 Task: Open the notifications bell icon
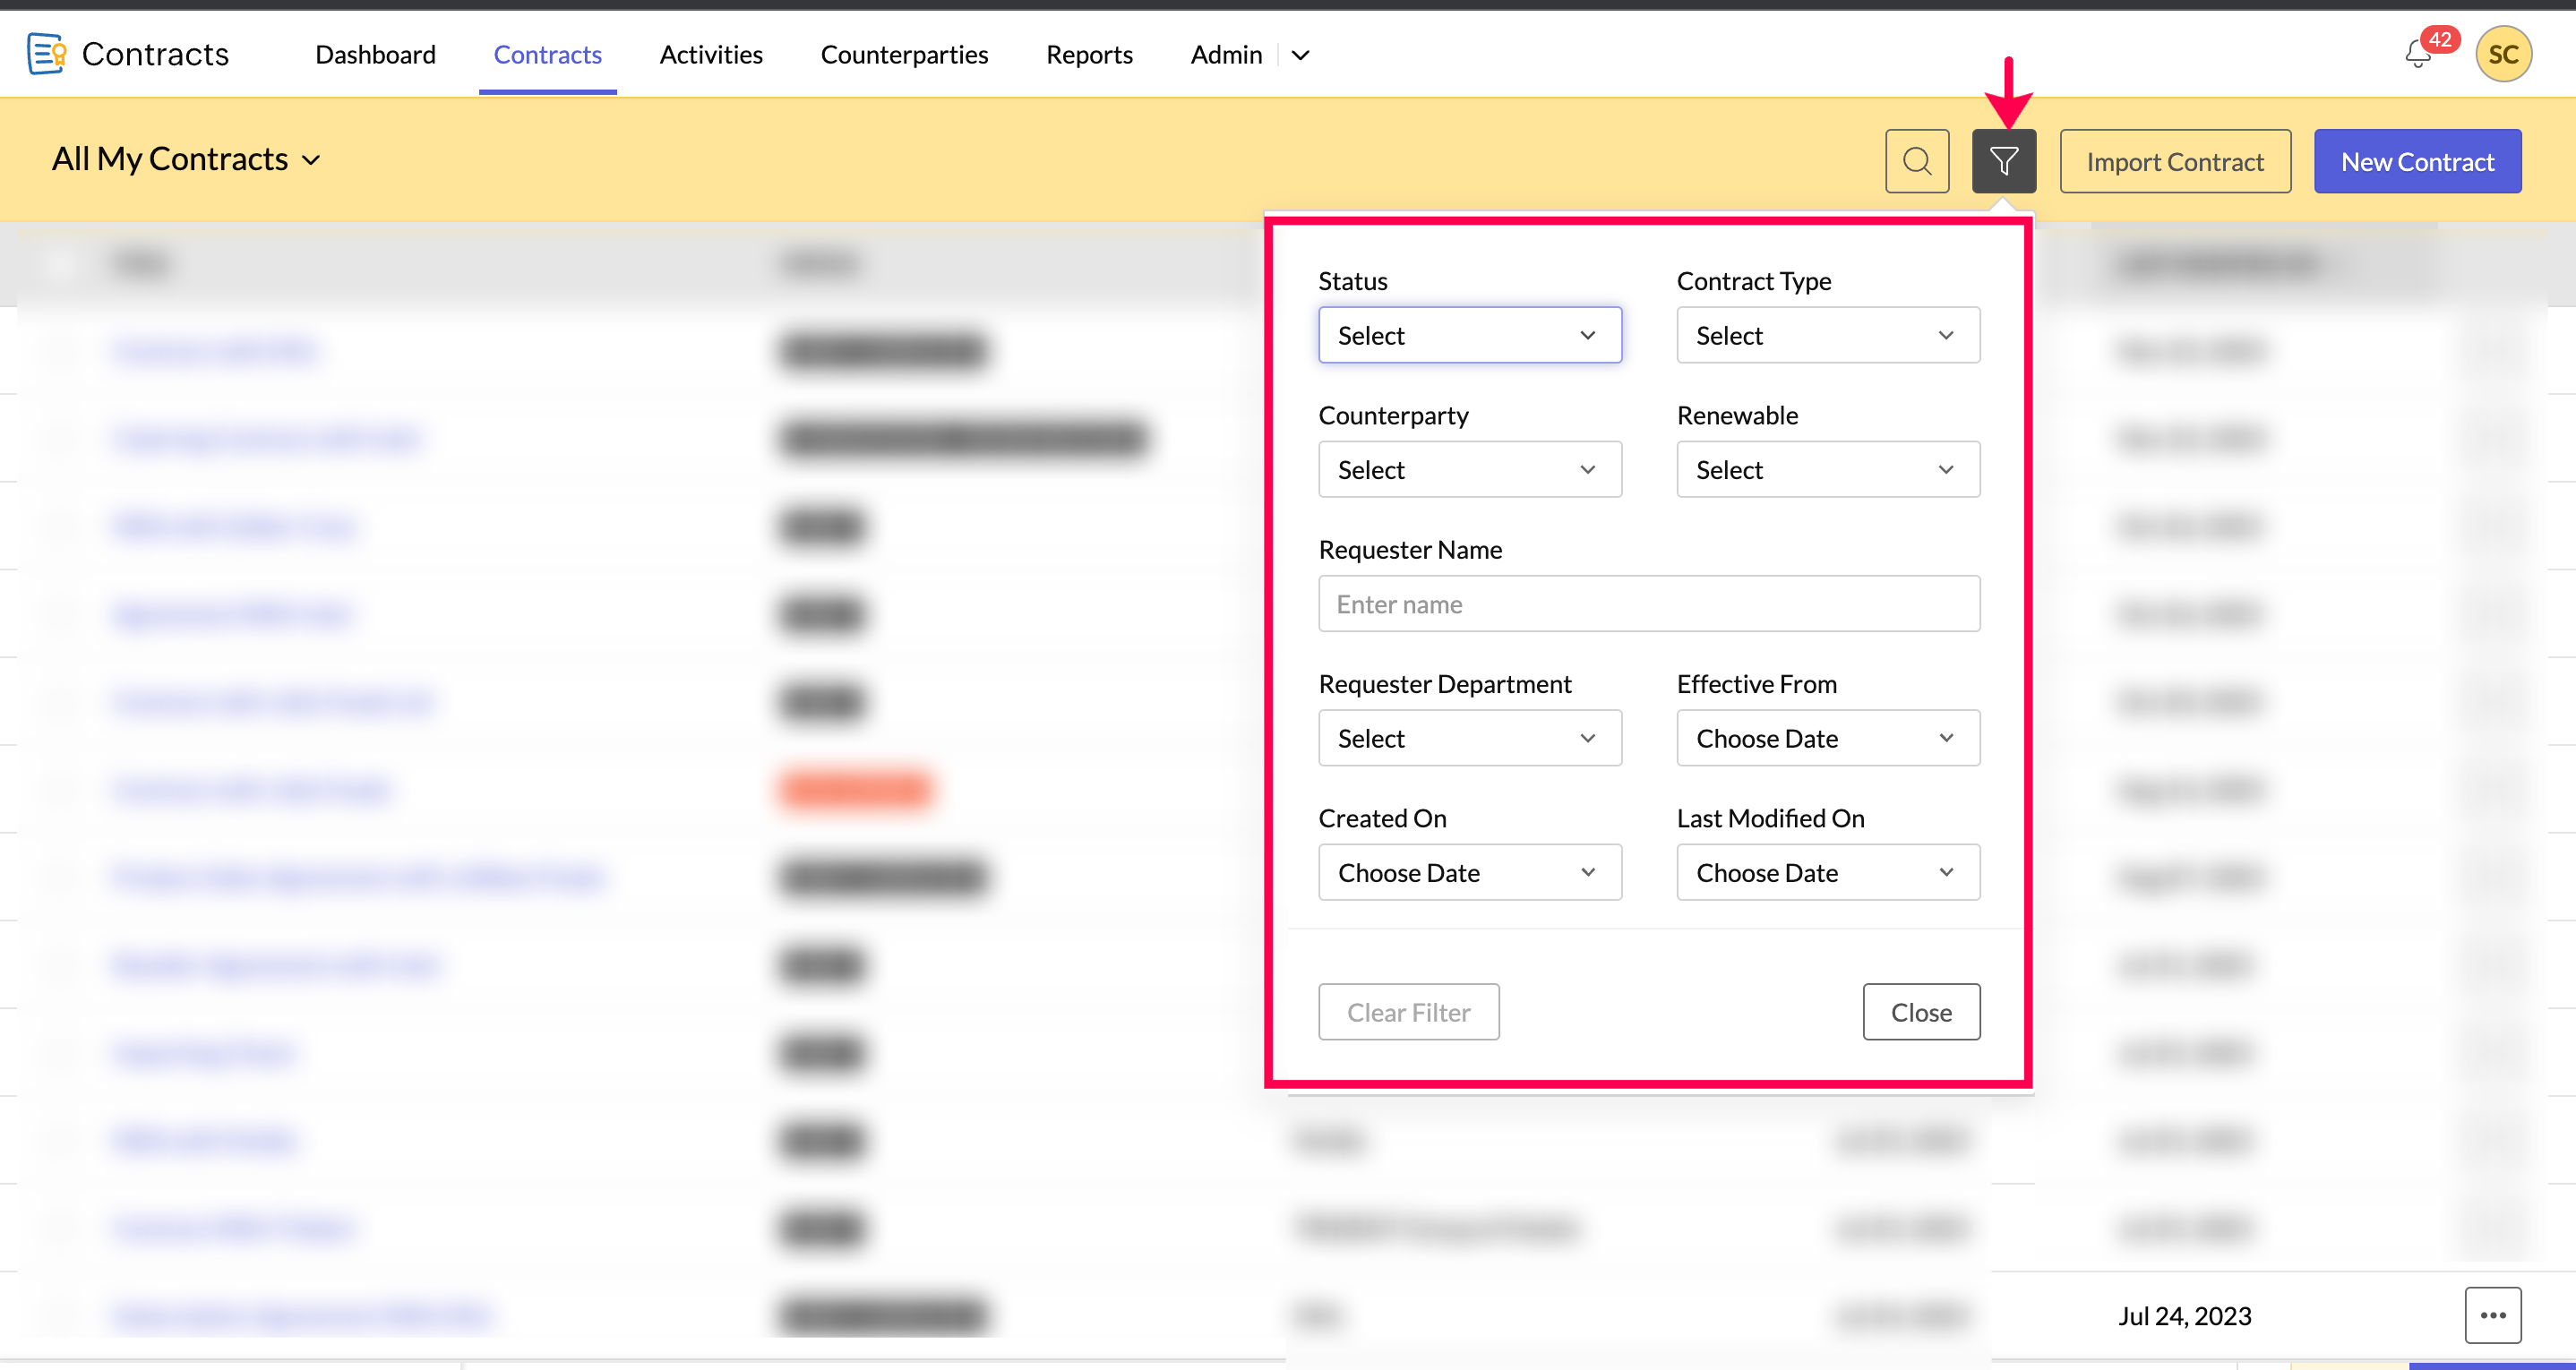tap(2418, 54)
